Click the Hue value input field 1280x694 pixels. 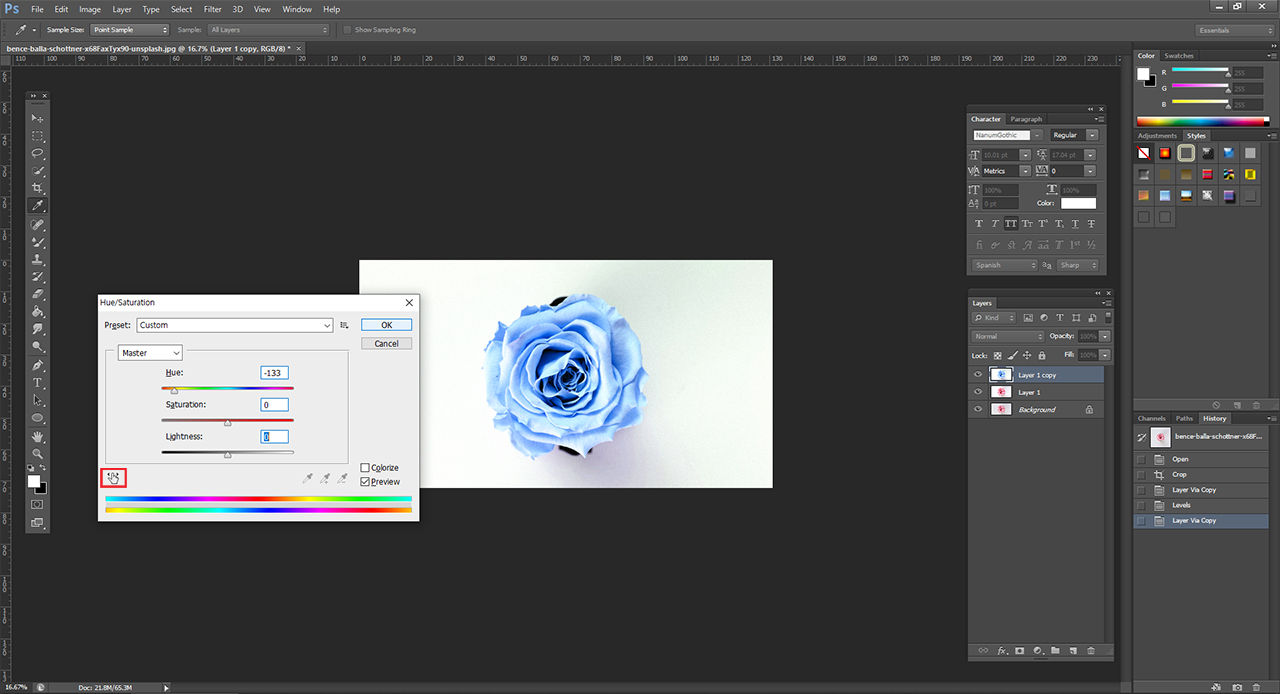[x=274, y=372]
